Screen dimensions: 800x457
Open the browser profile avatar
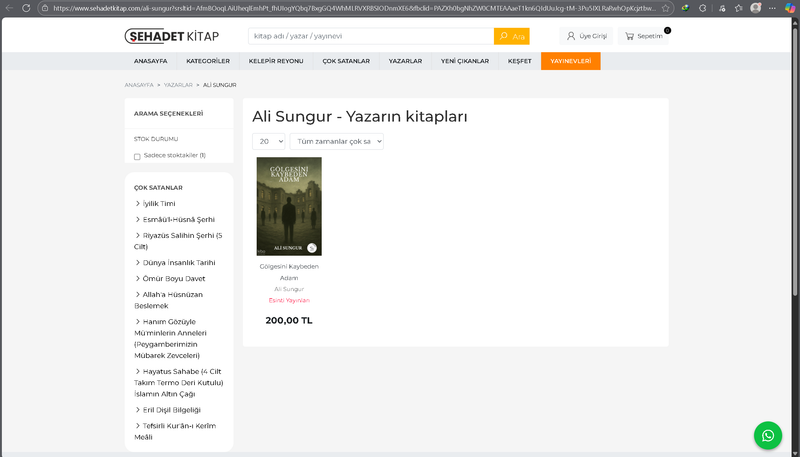click(x=756, y=8)
